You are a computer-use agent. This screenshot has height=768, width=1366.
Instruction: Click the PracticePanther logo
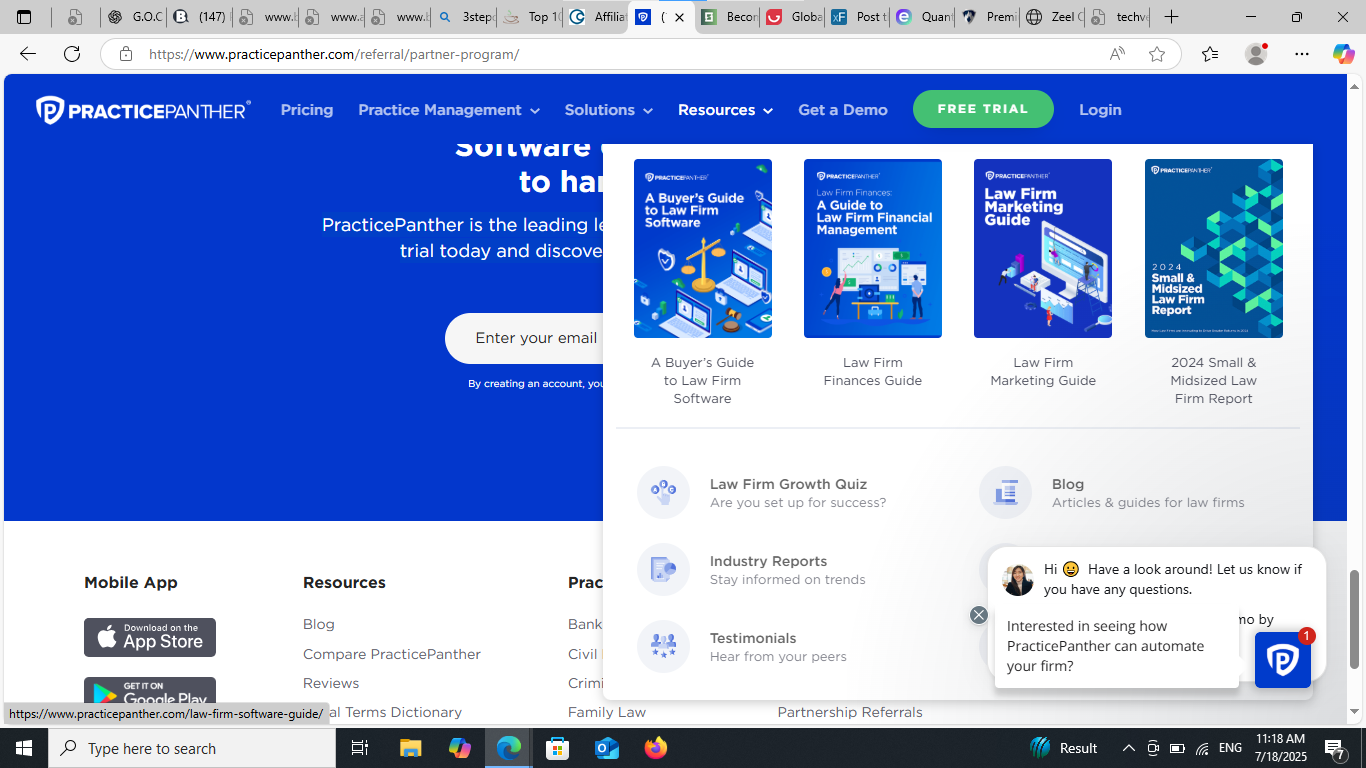click(143, 110)
